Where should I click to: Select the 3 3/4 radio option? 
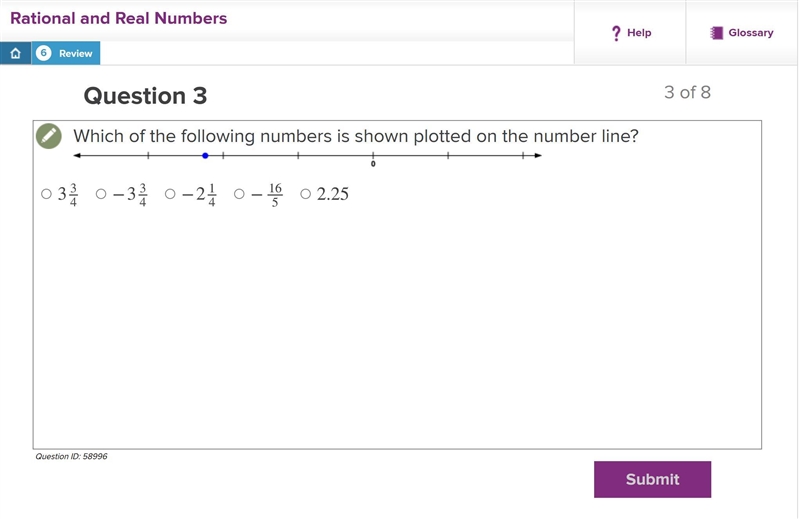(x=46, y=194)
